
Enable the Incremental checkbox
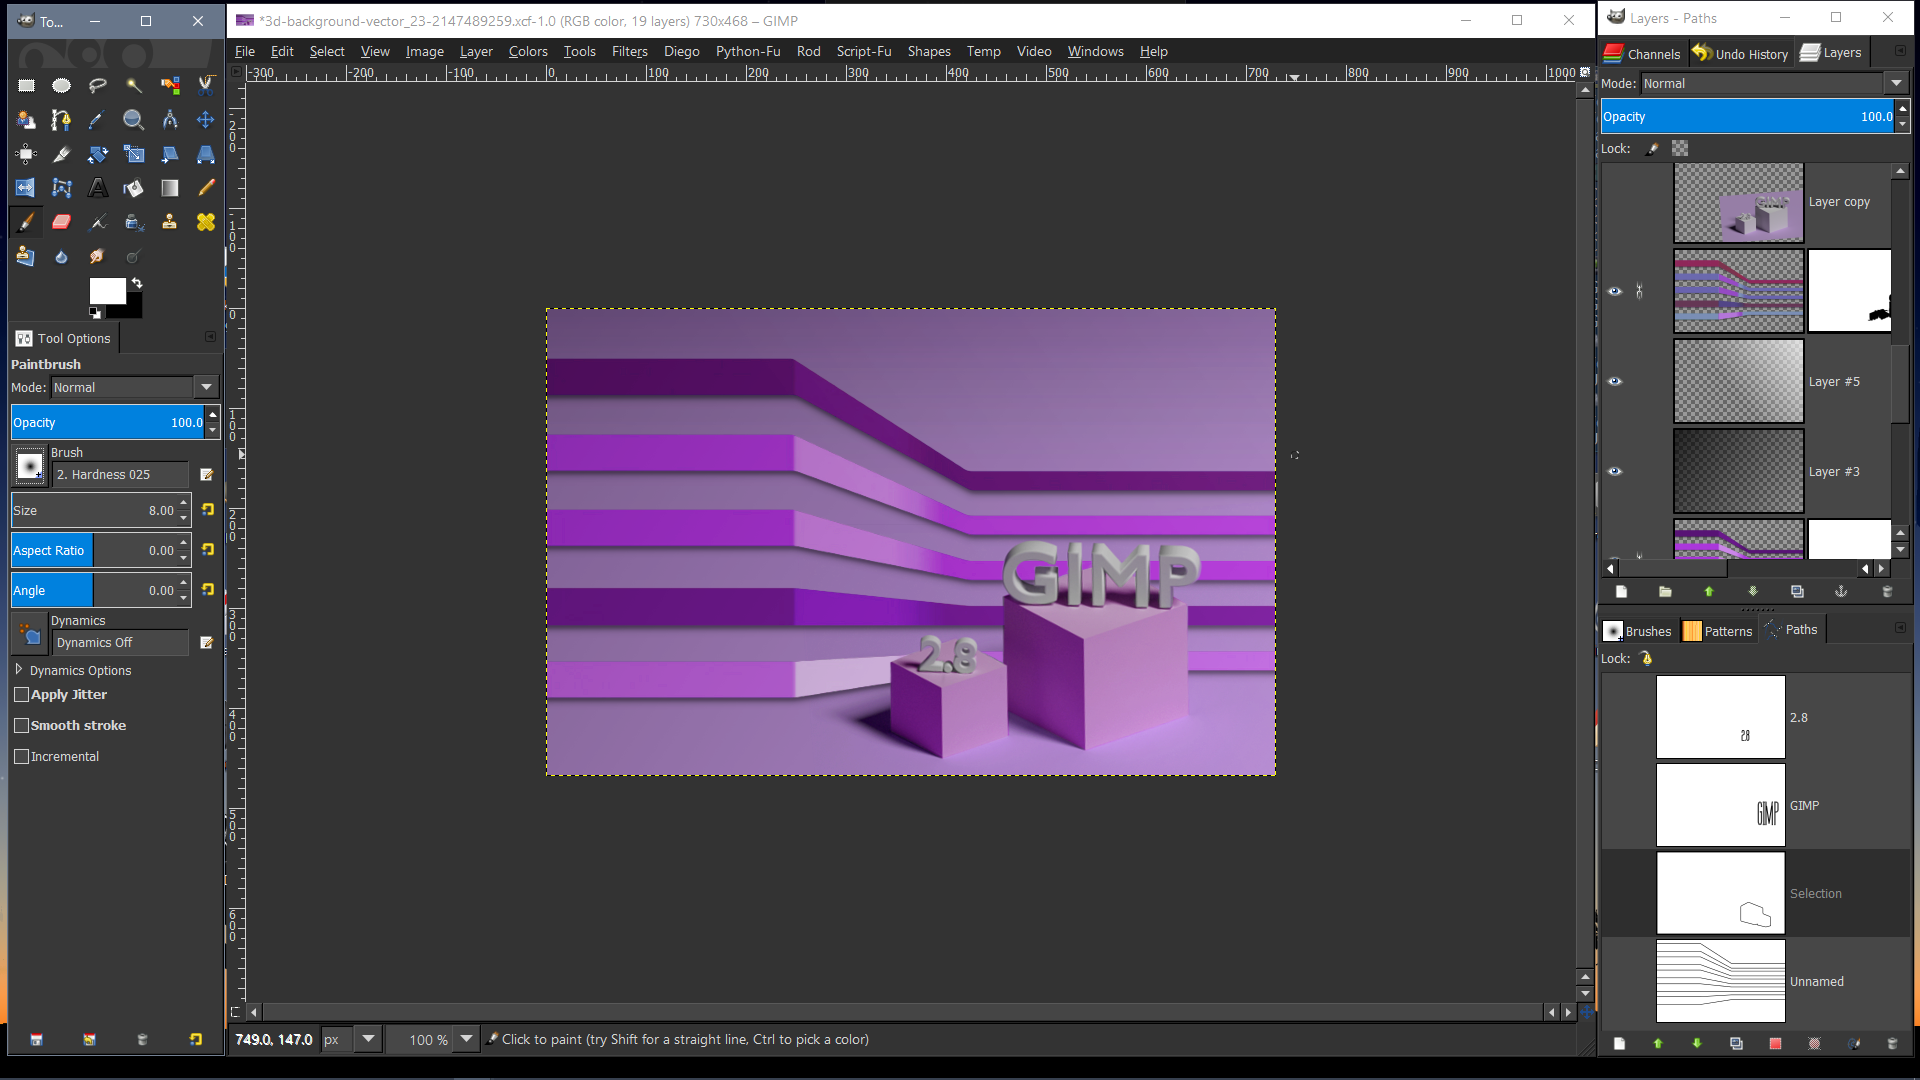click(x=21, y=757)
